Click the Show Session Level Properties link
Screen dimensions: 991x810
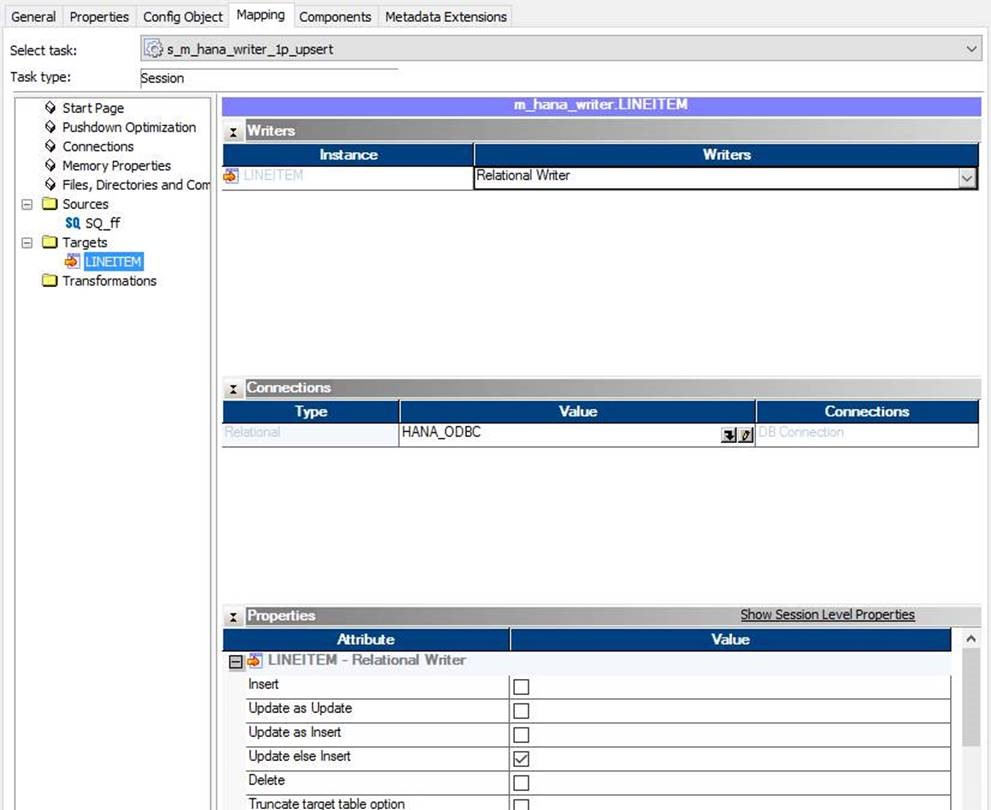click(827, 614)
